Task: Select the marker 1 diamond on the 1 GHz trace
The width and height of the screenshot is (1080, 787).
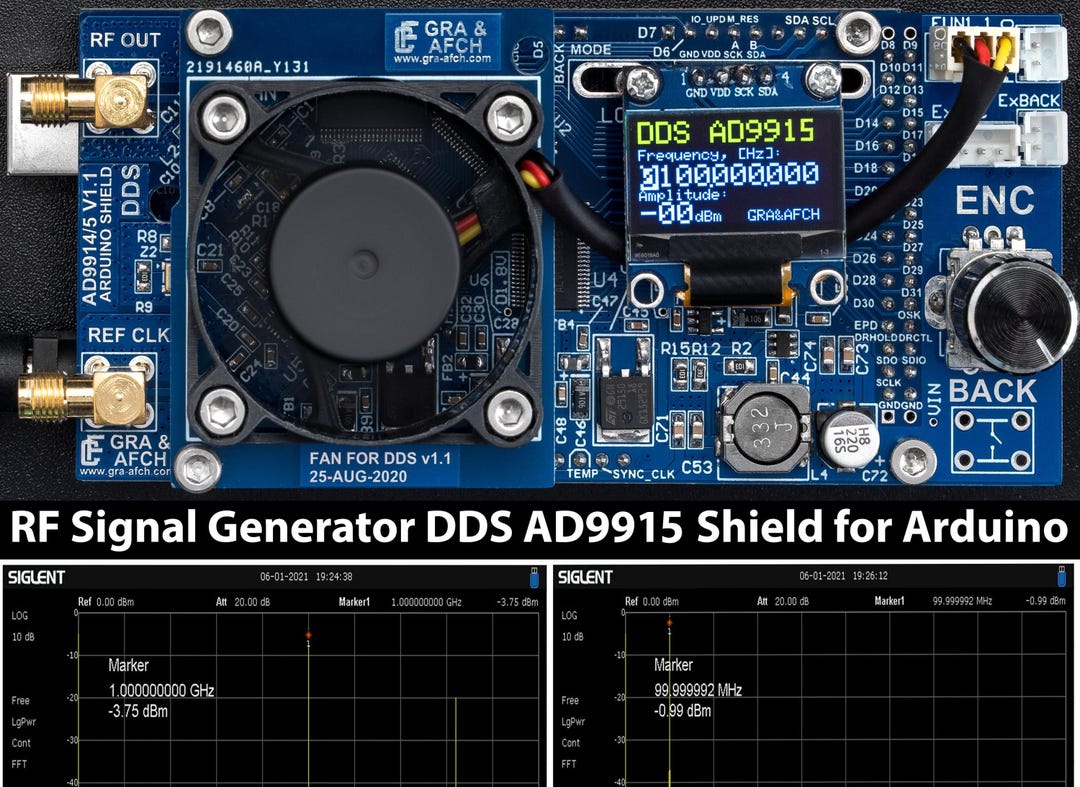Action: click(309, 635)
